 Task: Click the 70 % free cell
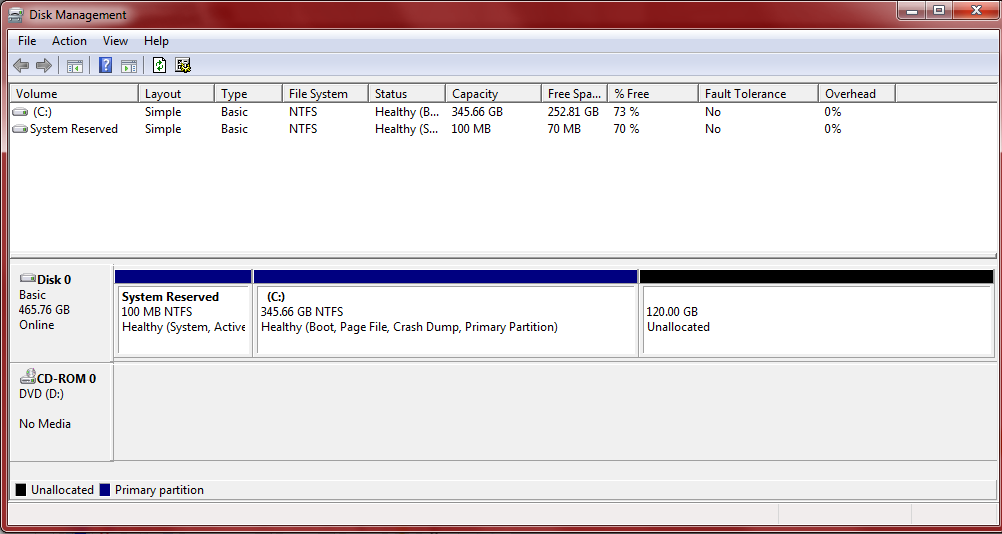click(626, 129)
